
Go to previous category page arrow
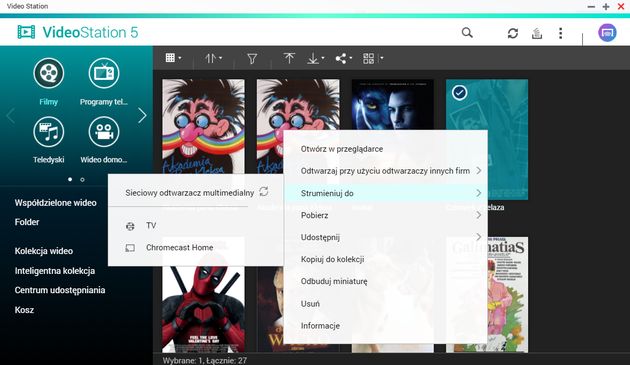click(x=10, y=115)
